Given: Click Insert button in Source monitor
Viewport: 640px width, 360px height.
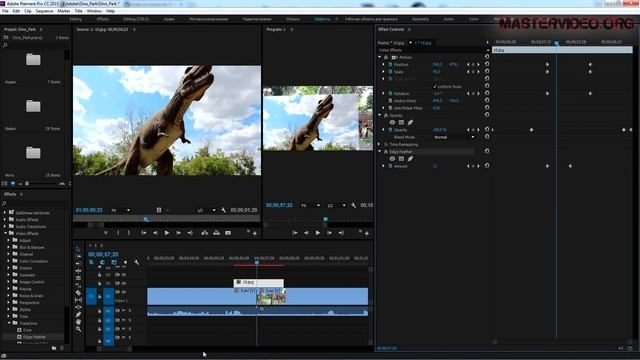Looking at the screenshot, I should click(205, 233).
